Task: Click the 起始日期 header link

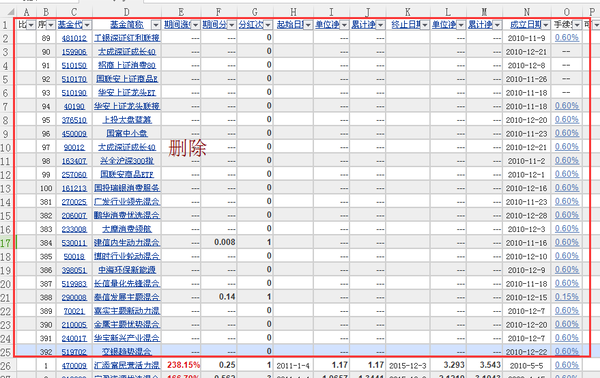Action: pos(290,25)
